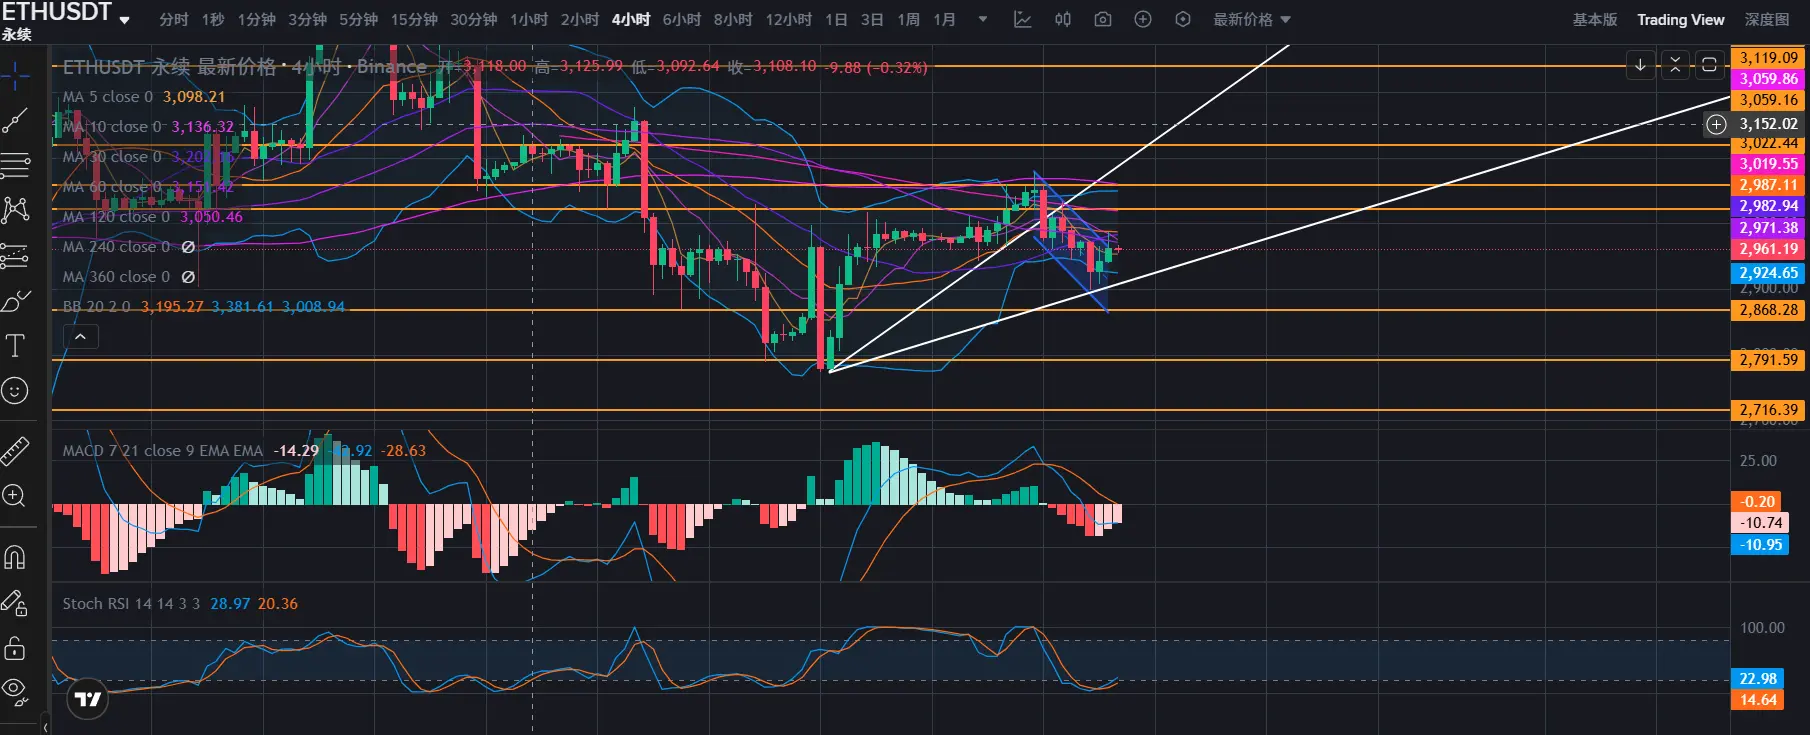Image resolution: width=1810 pixels, height=735 pixels.
Task: Select the trend line drawing tool
Action: (x=15, y=122)
